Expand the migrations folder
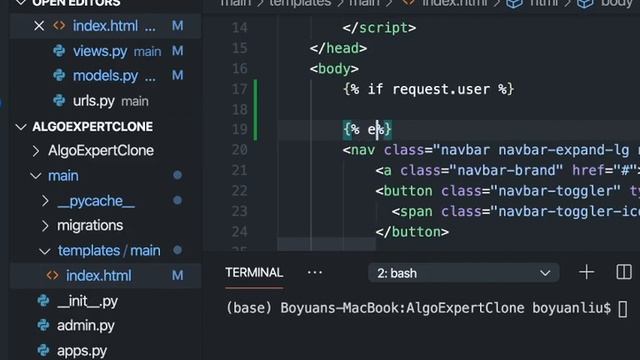 (x=45, y=226)
